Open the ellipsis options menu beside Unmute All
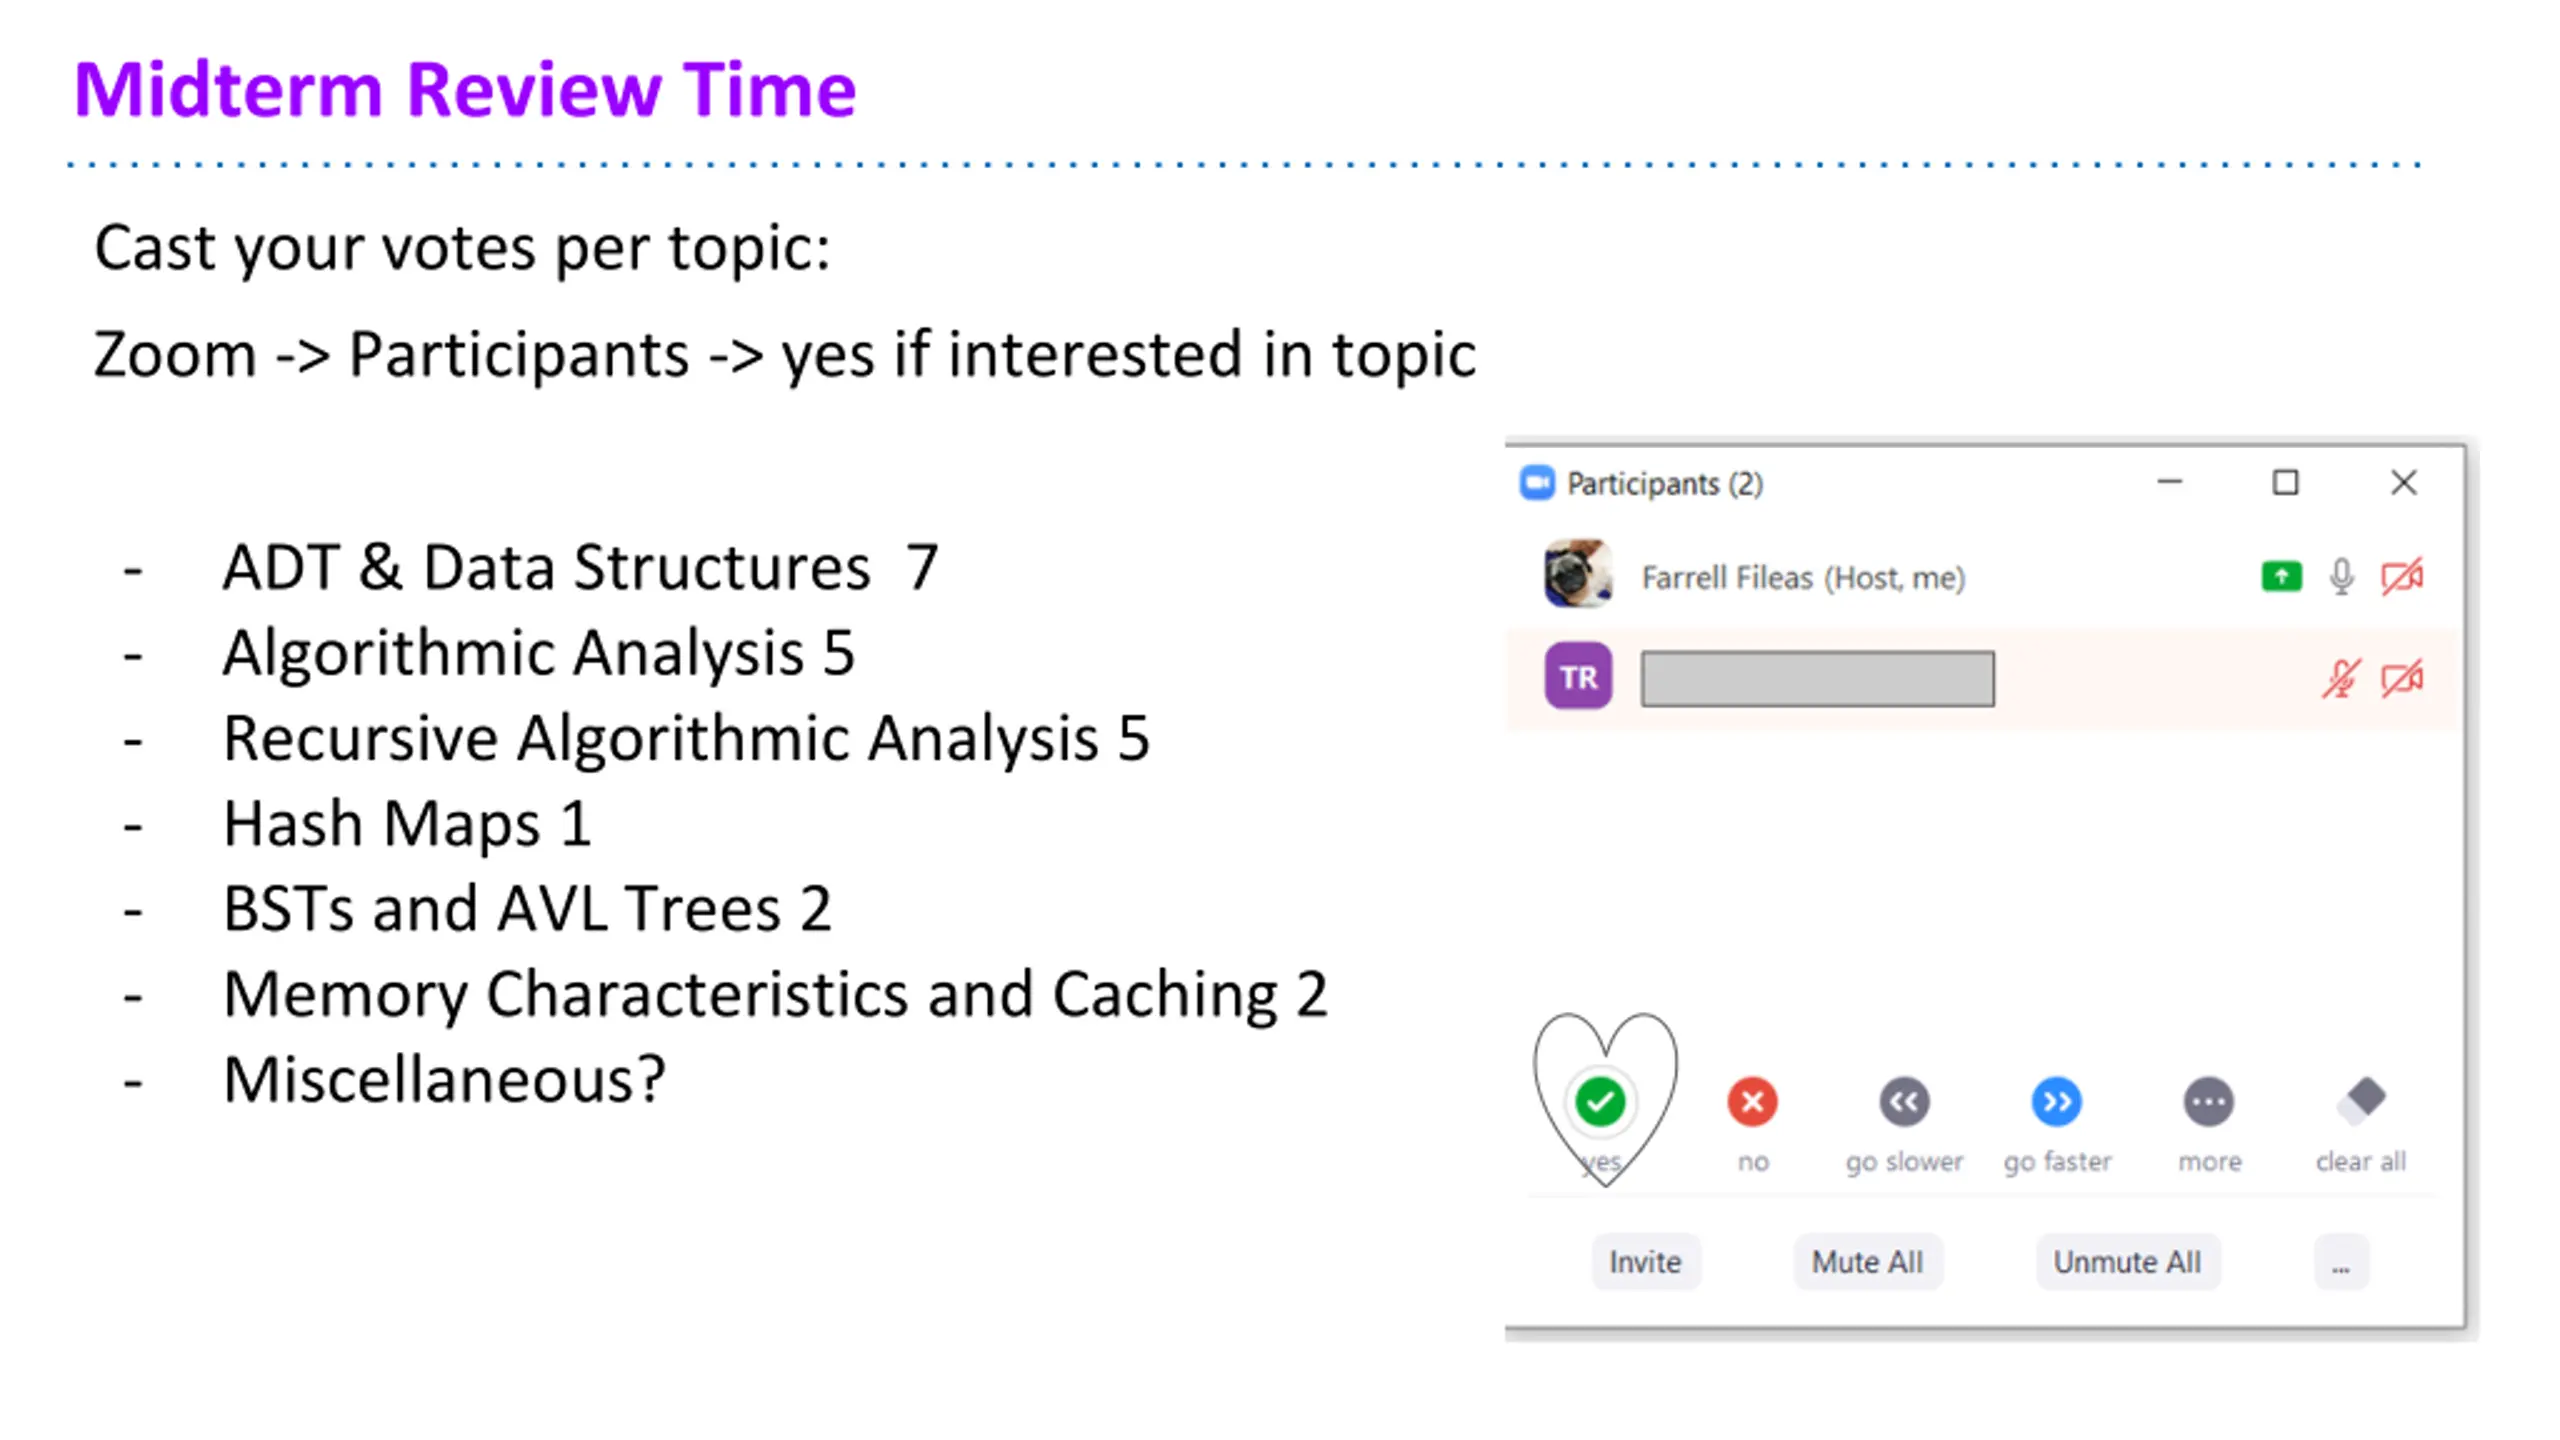Screen dimensions: 2560x1440 (x=2341, y=1263)
